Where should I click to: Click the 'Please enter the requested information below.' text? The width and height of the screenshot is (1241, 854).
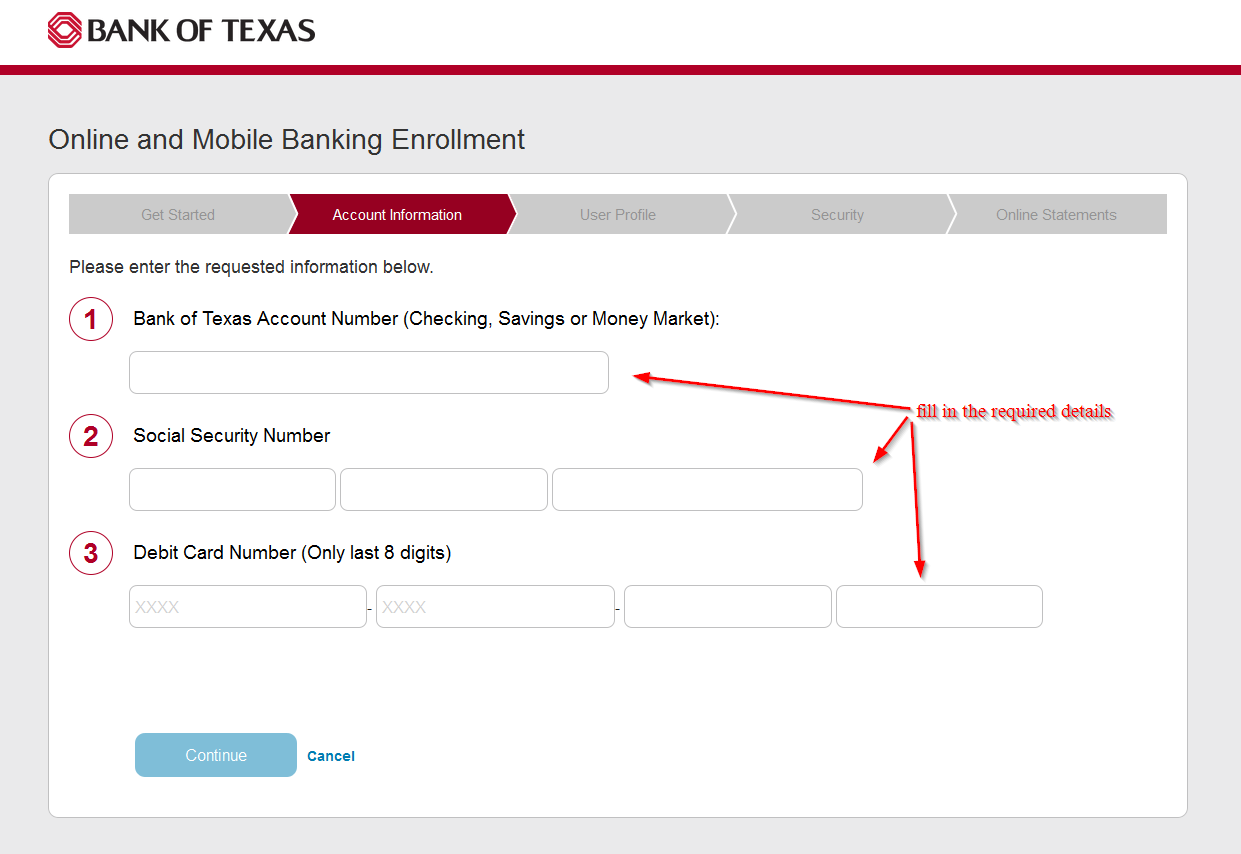click(x=251, y=267)
